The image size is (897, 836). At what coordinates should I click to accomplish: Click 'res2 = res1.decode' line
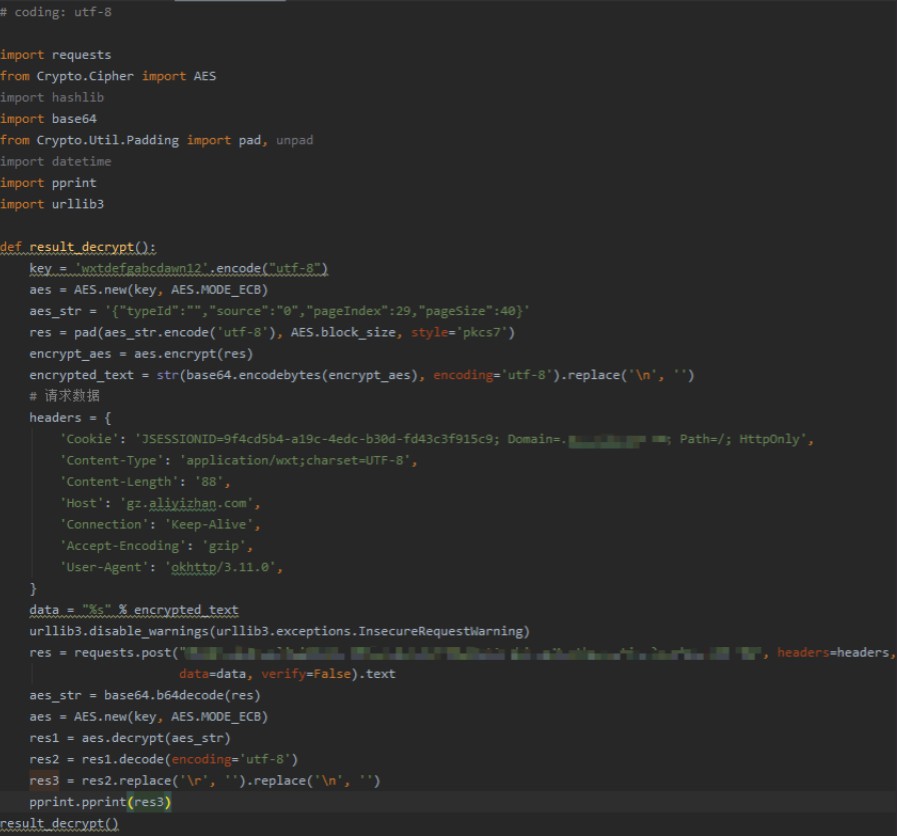click(164, 760)
